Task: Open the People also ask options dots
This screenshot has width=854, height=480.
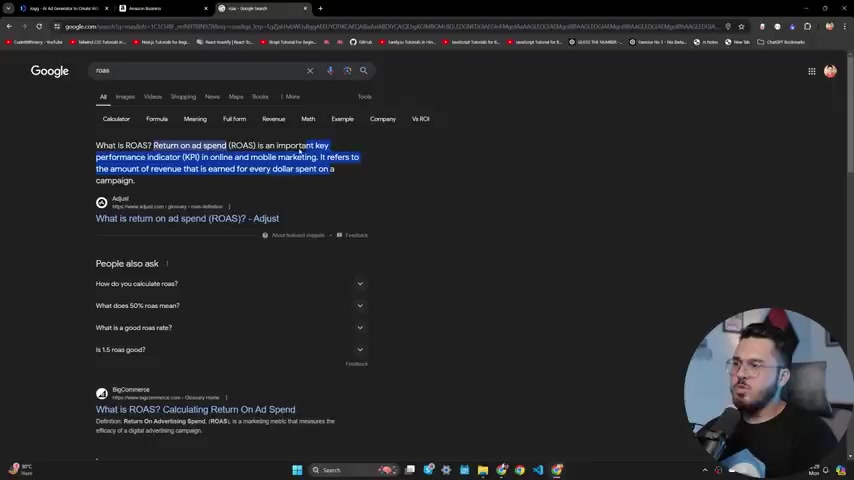Action: pos(167,264)
